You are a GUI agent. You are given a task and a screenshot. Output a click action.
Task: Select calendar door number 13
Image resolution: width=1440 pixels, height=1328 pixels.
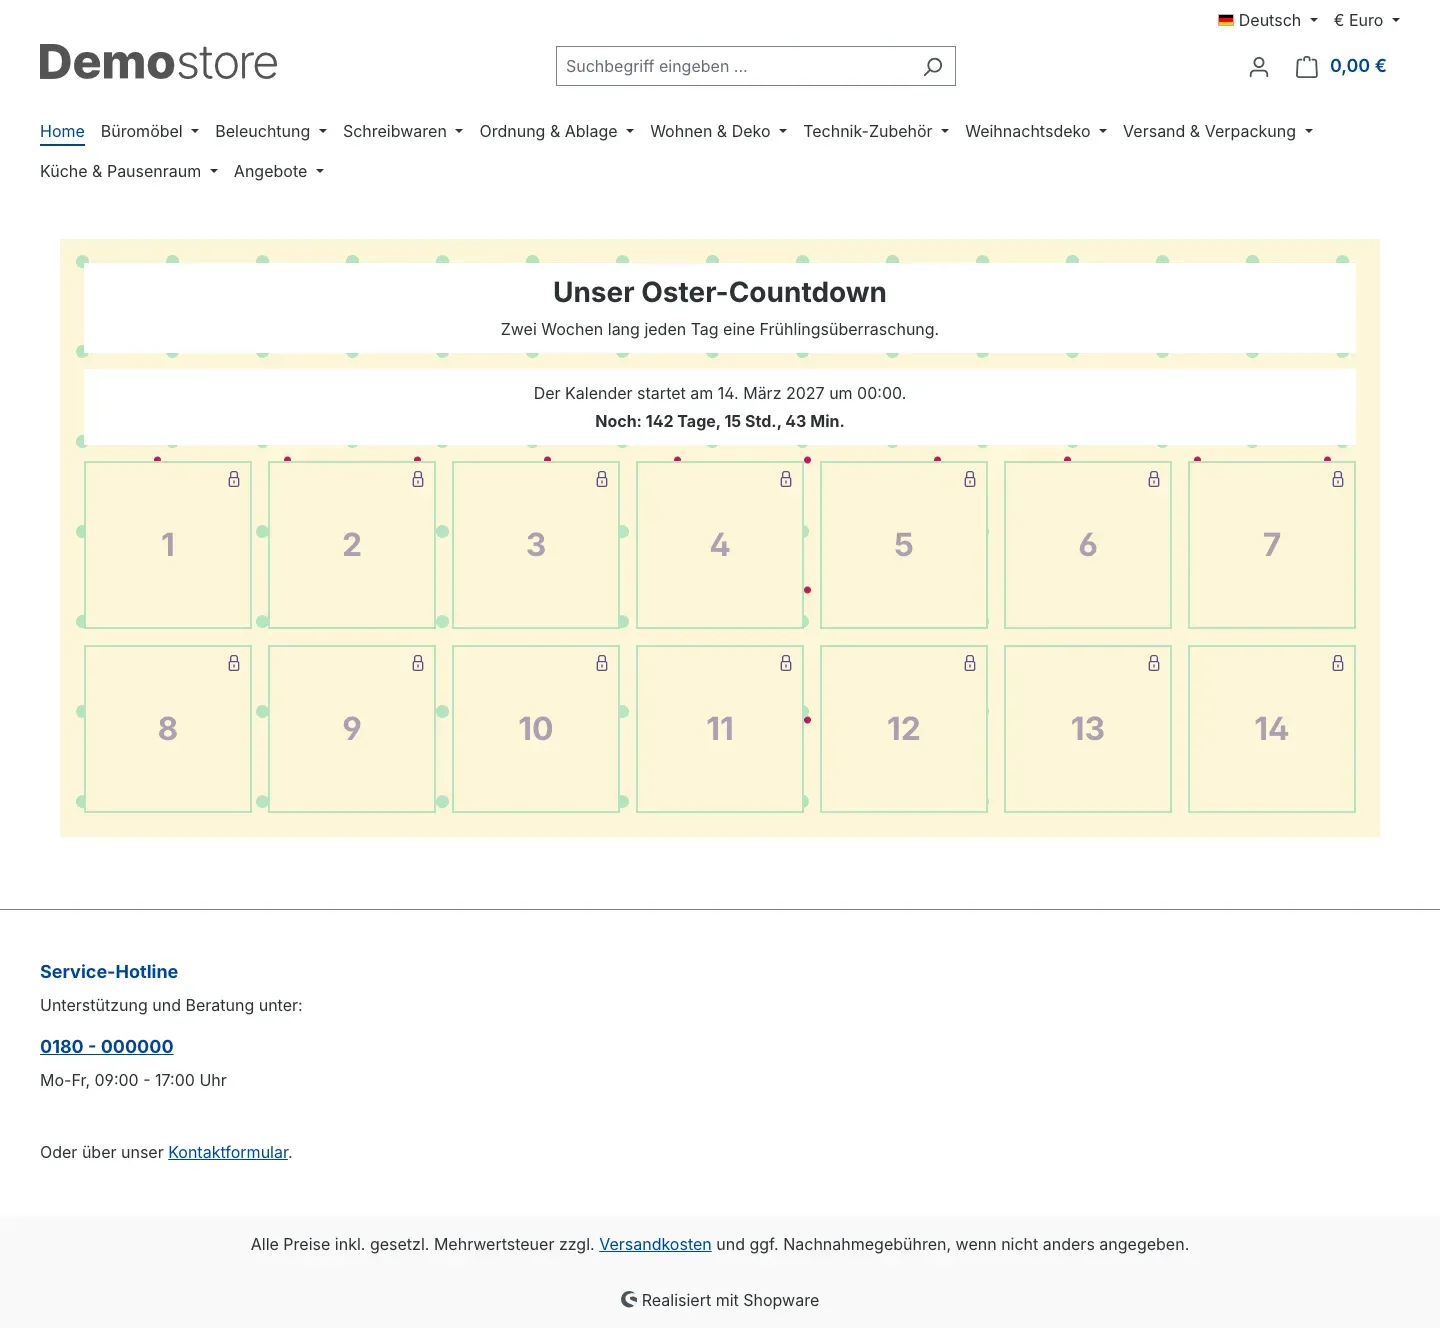[1088, 729]
